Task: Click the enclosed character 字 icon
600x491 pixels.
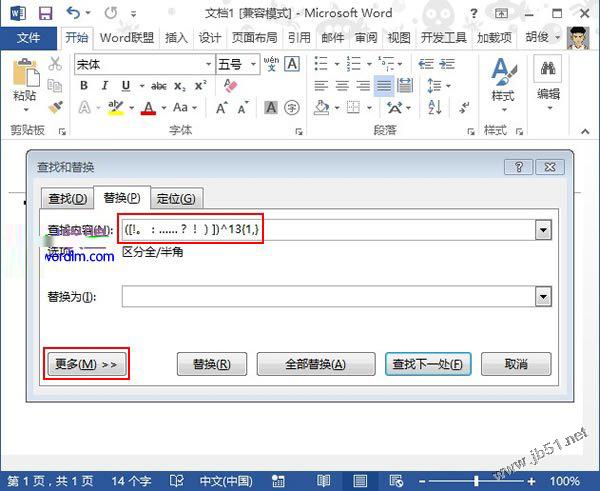Action: [292, 108]
